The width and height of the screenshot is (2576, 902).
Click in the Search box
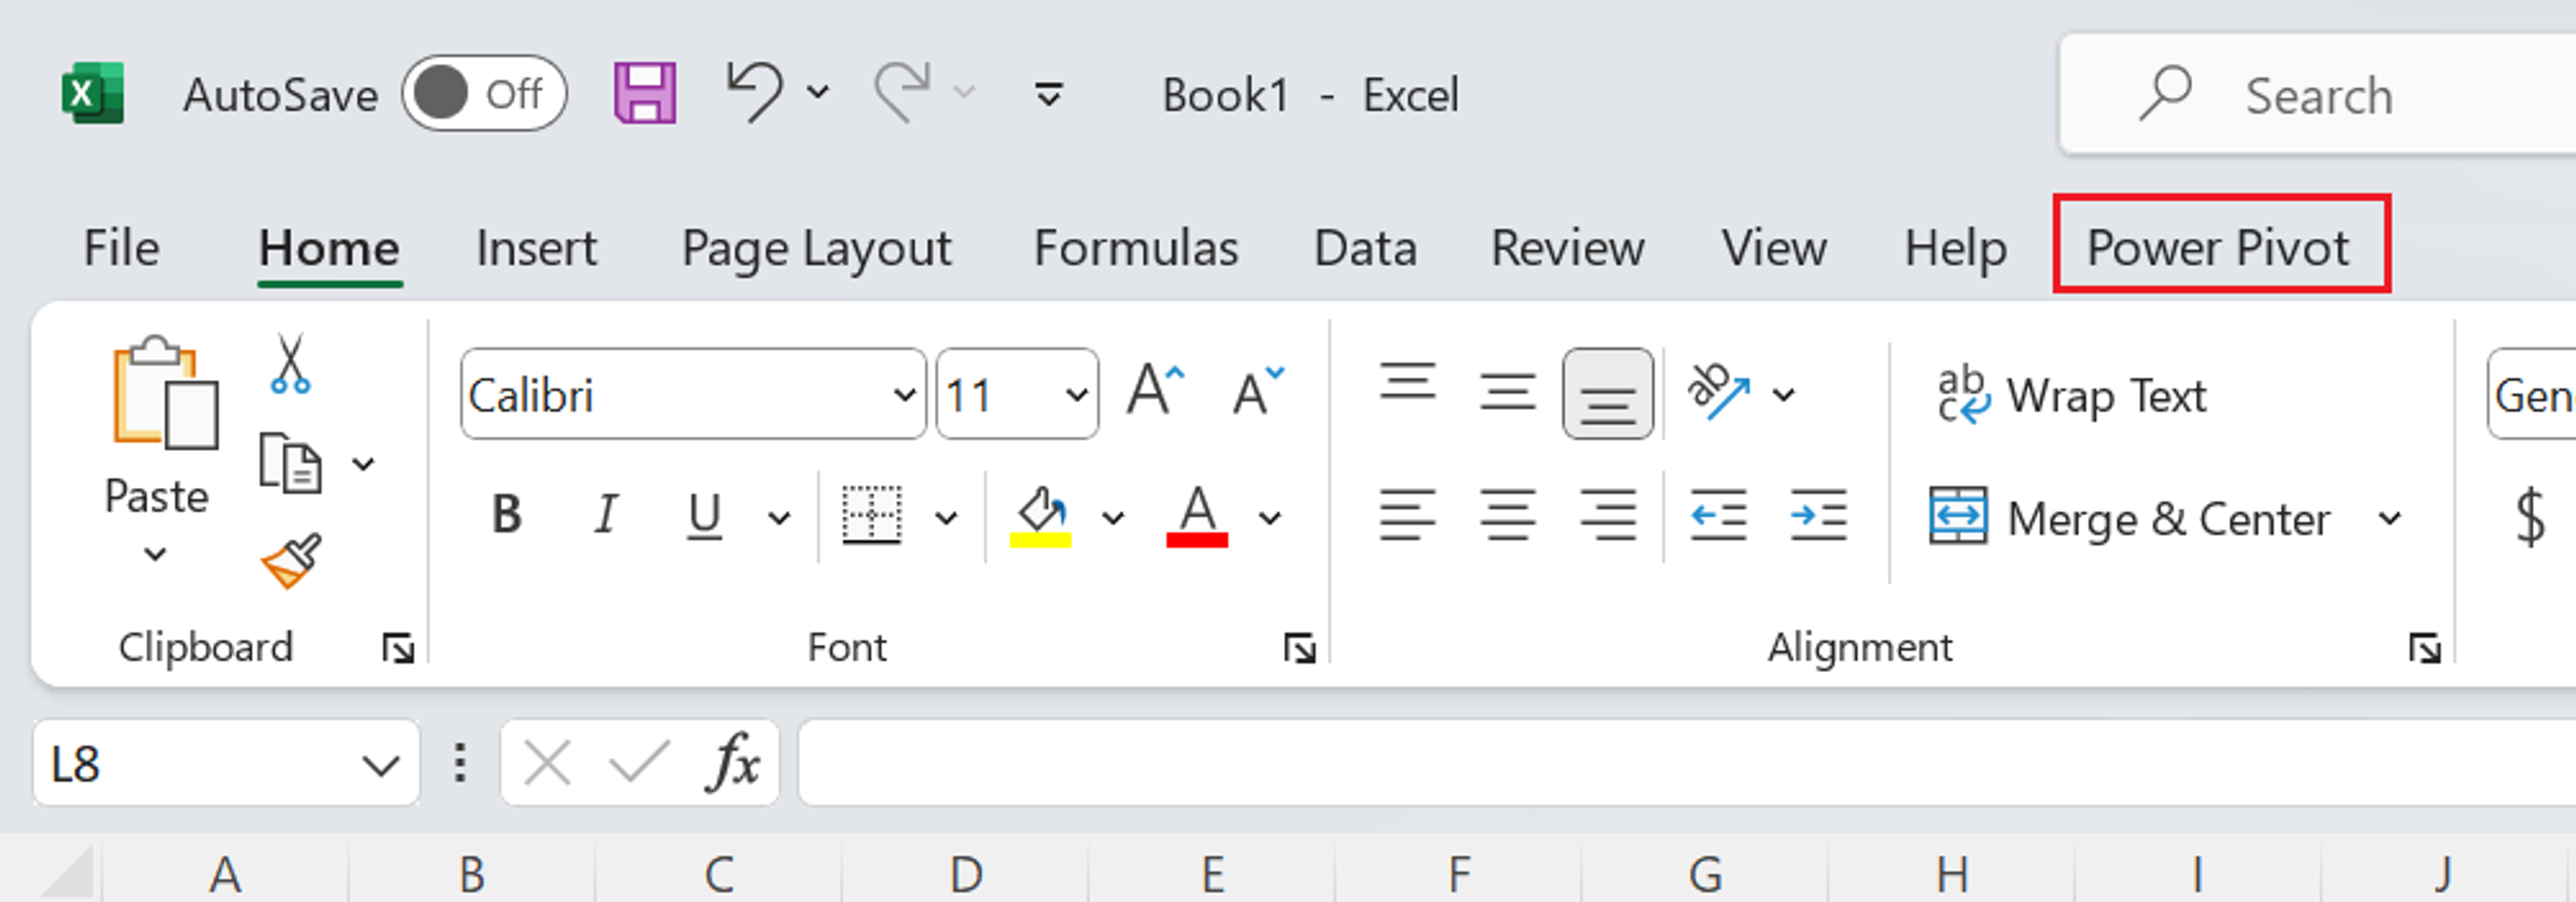tap(2318, 94)
